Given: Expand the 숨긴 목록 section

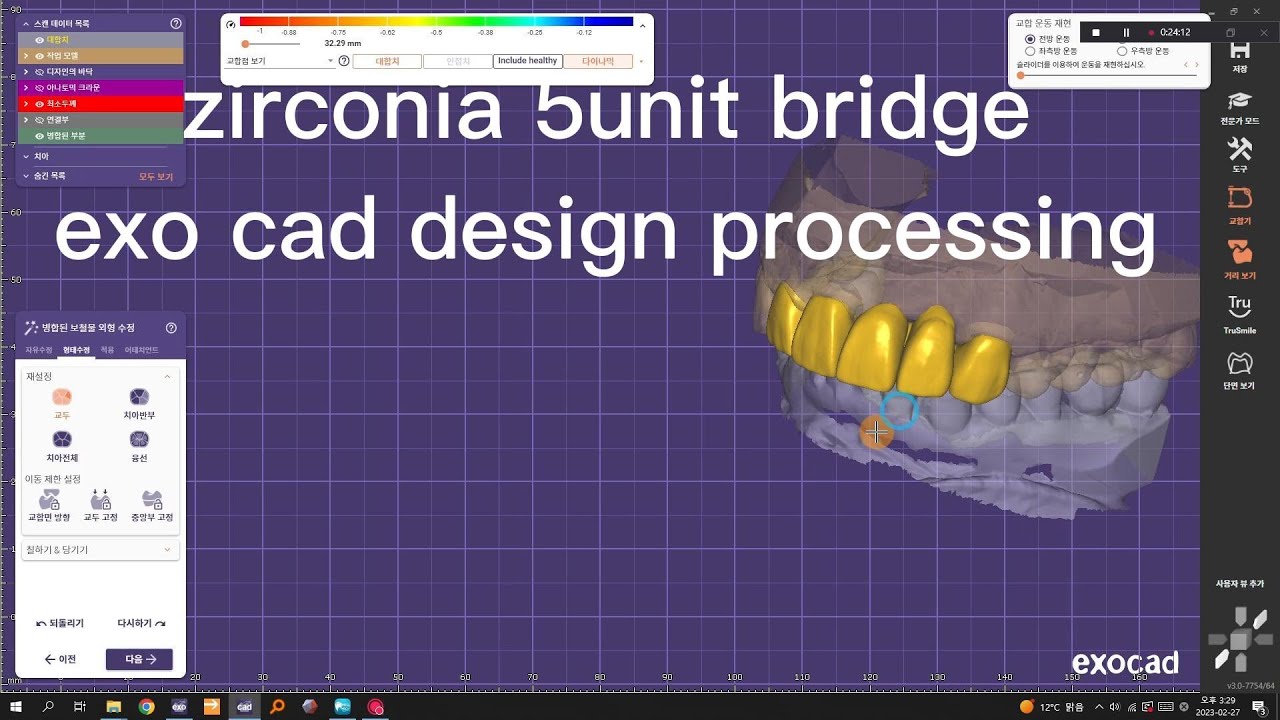Looking at the screenshot, I should click(26, 176).
